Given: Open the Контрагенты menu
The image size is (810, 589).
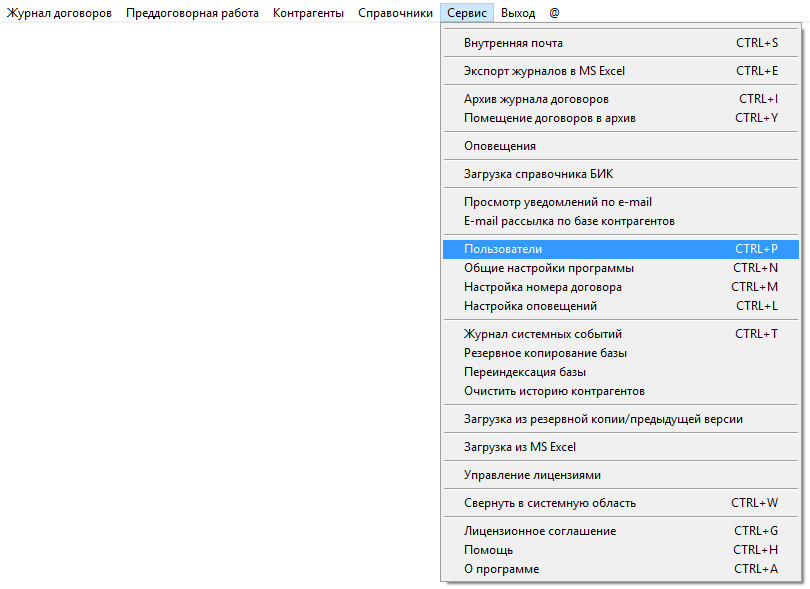Looking at the screenshot, I should (x=308, y=13).
